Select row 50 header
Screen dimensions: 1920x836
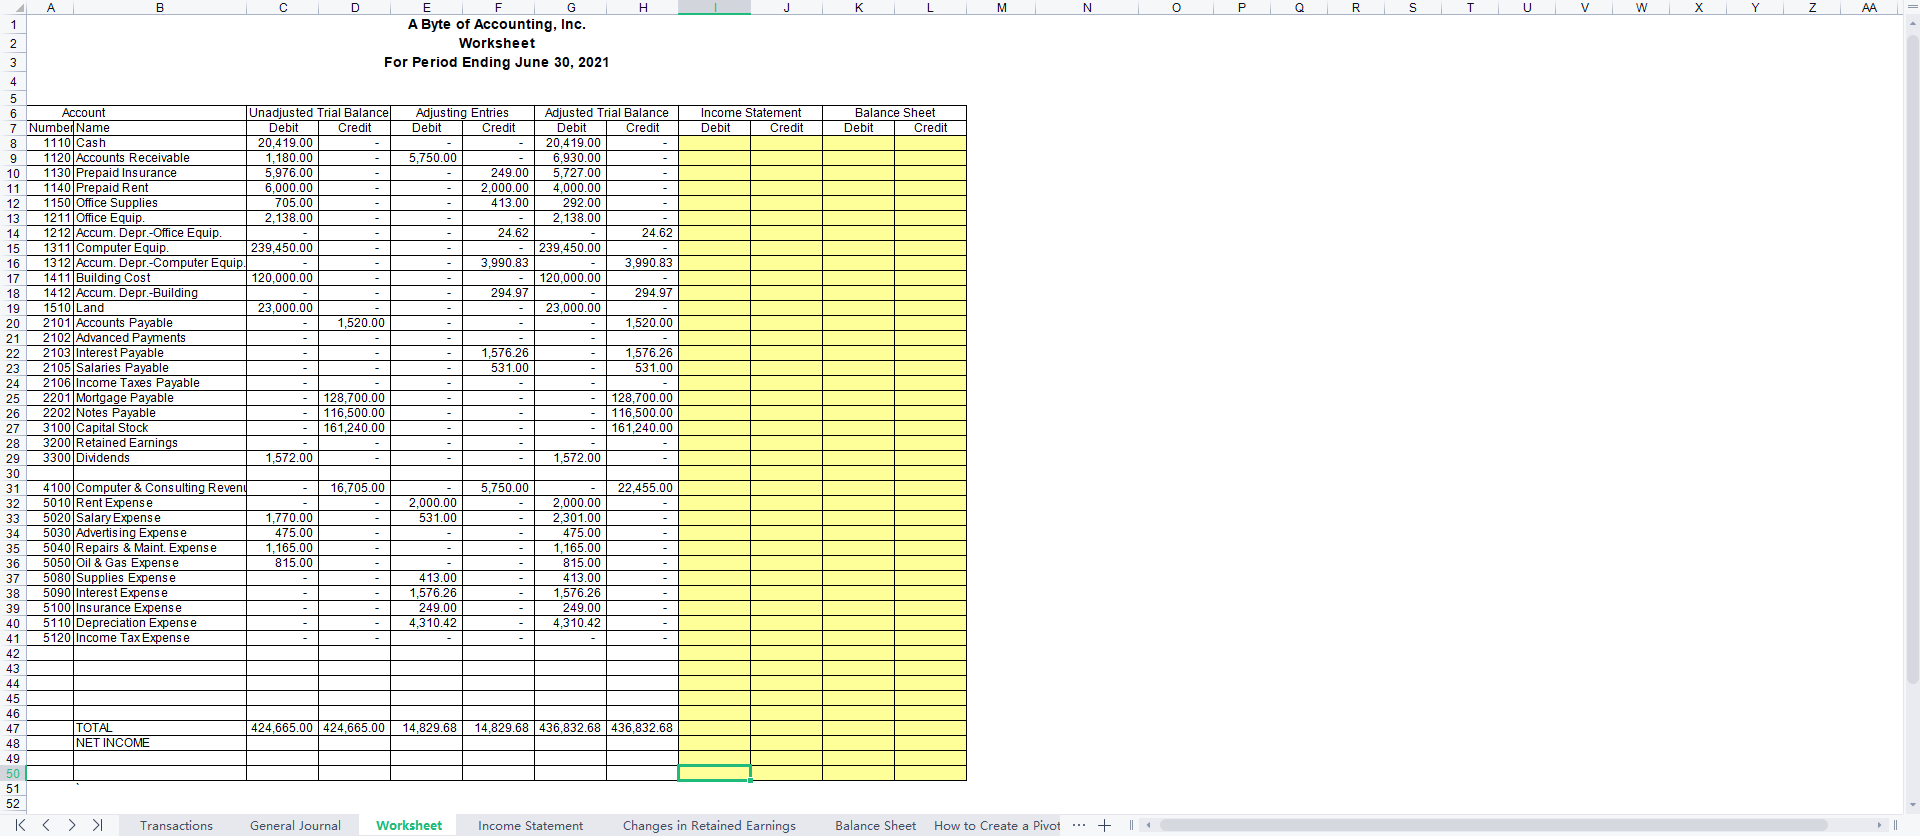coord(13,773)
